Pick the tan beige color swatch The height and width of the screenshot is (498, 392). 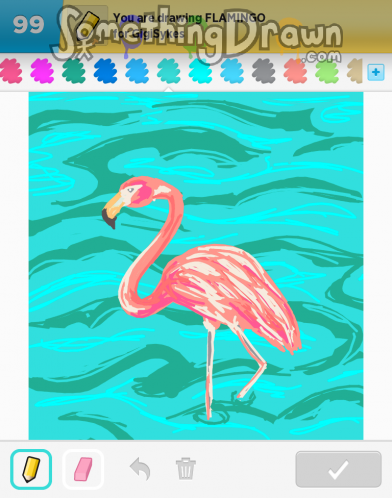355,71
